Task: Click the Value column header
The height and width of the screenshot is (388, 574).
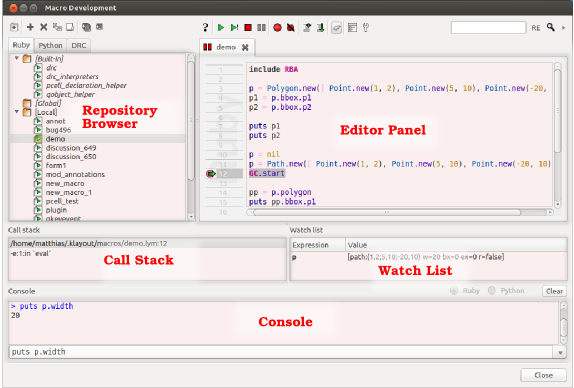Action: tap(456, 245)
